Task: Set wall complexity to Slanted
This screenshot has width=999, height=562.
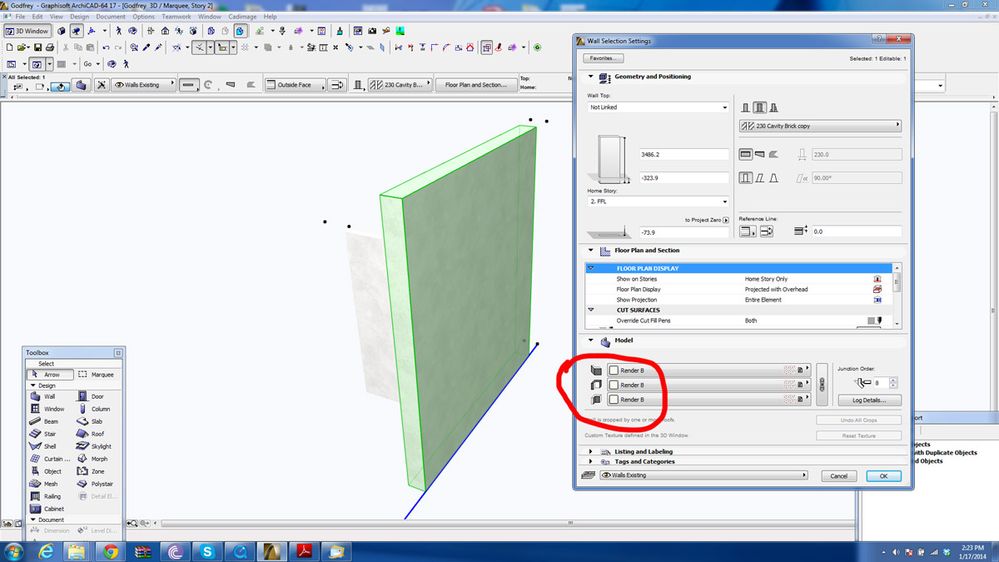Action: (x=759, y=178)
